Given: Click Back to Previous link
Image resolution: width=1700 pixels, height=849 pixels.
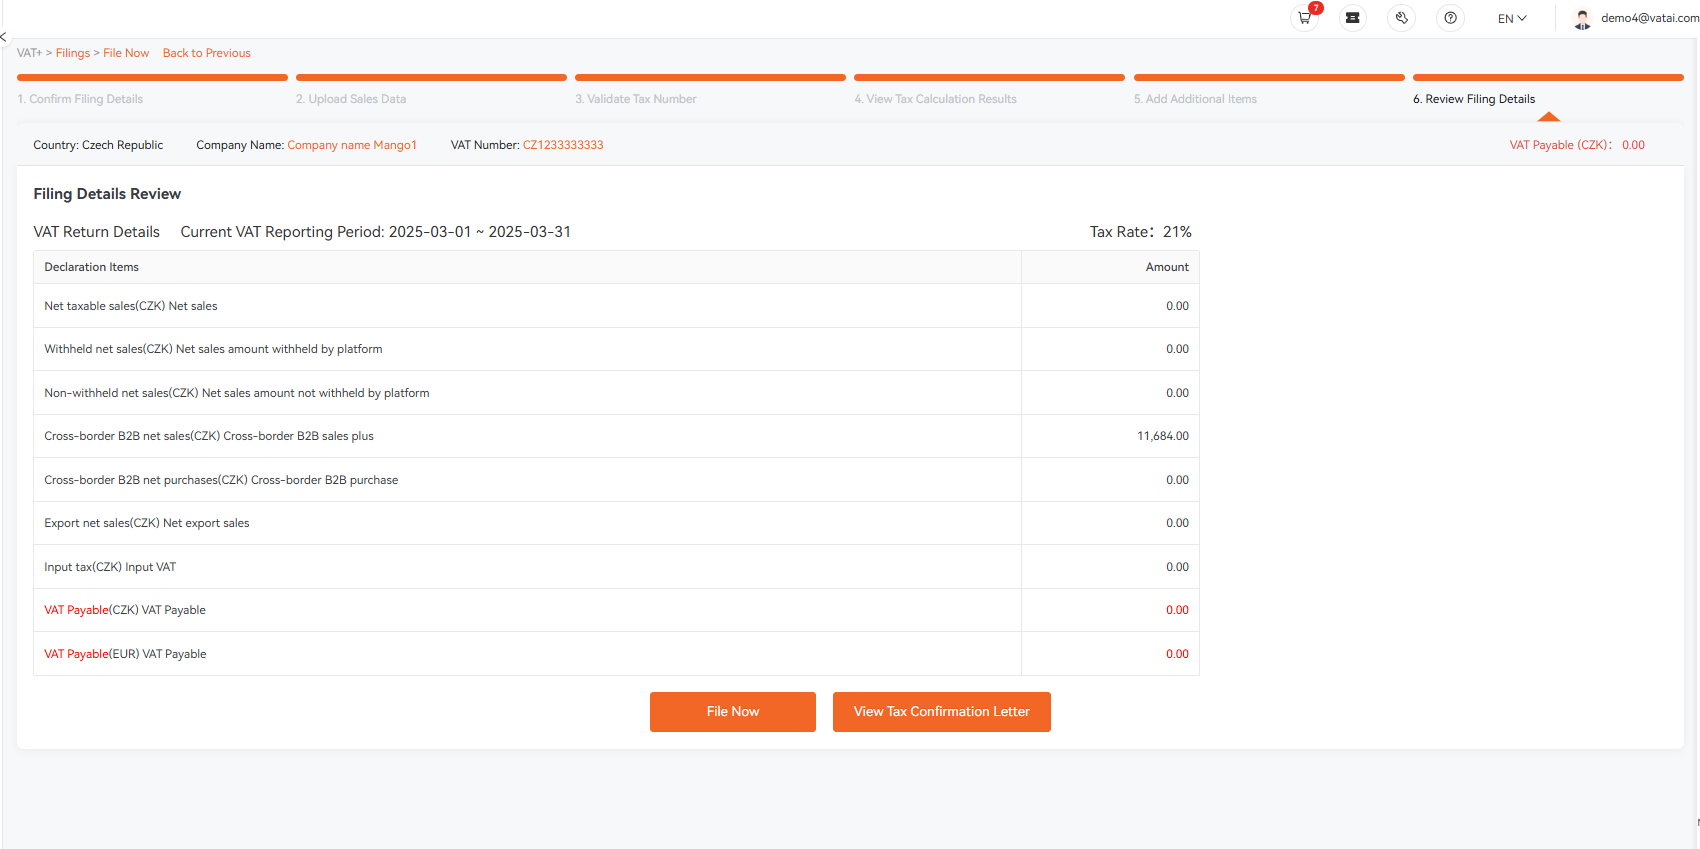Looking at the screenshot, I should [207, 53].
